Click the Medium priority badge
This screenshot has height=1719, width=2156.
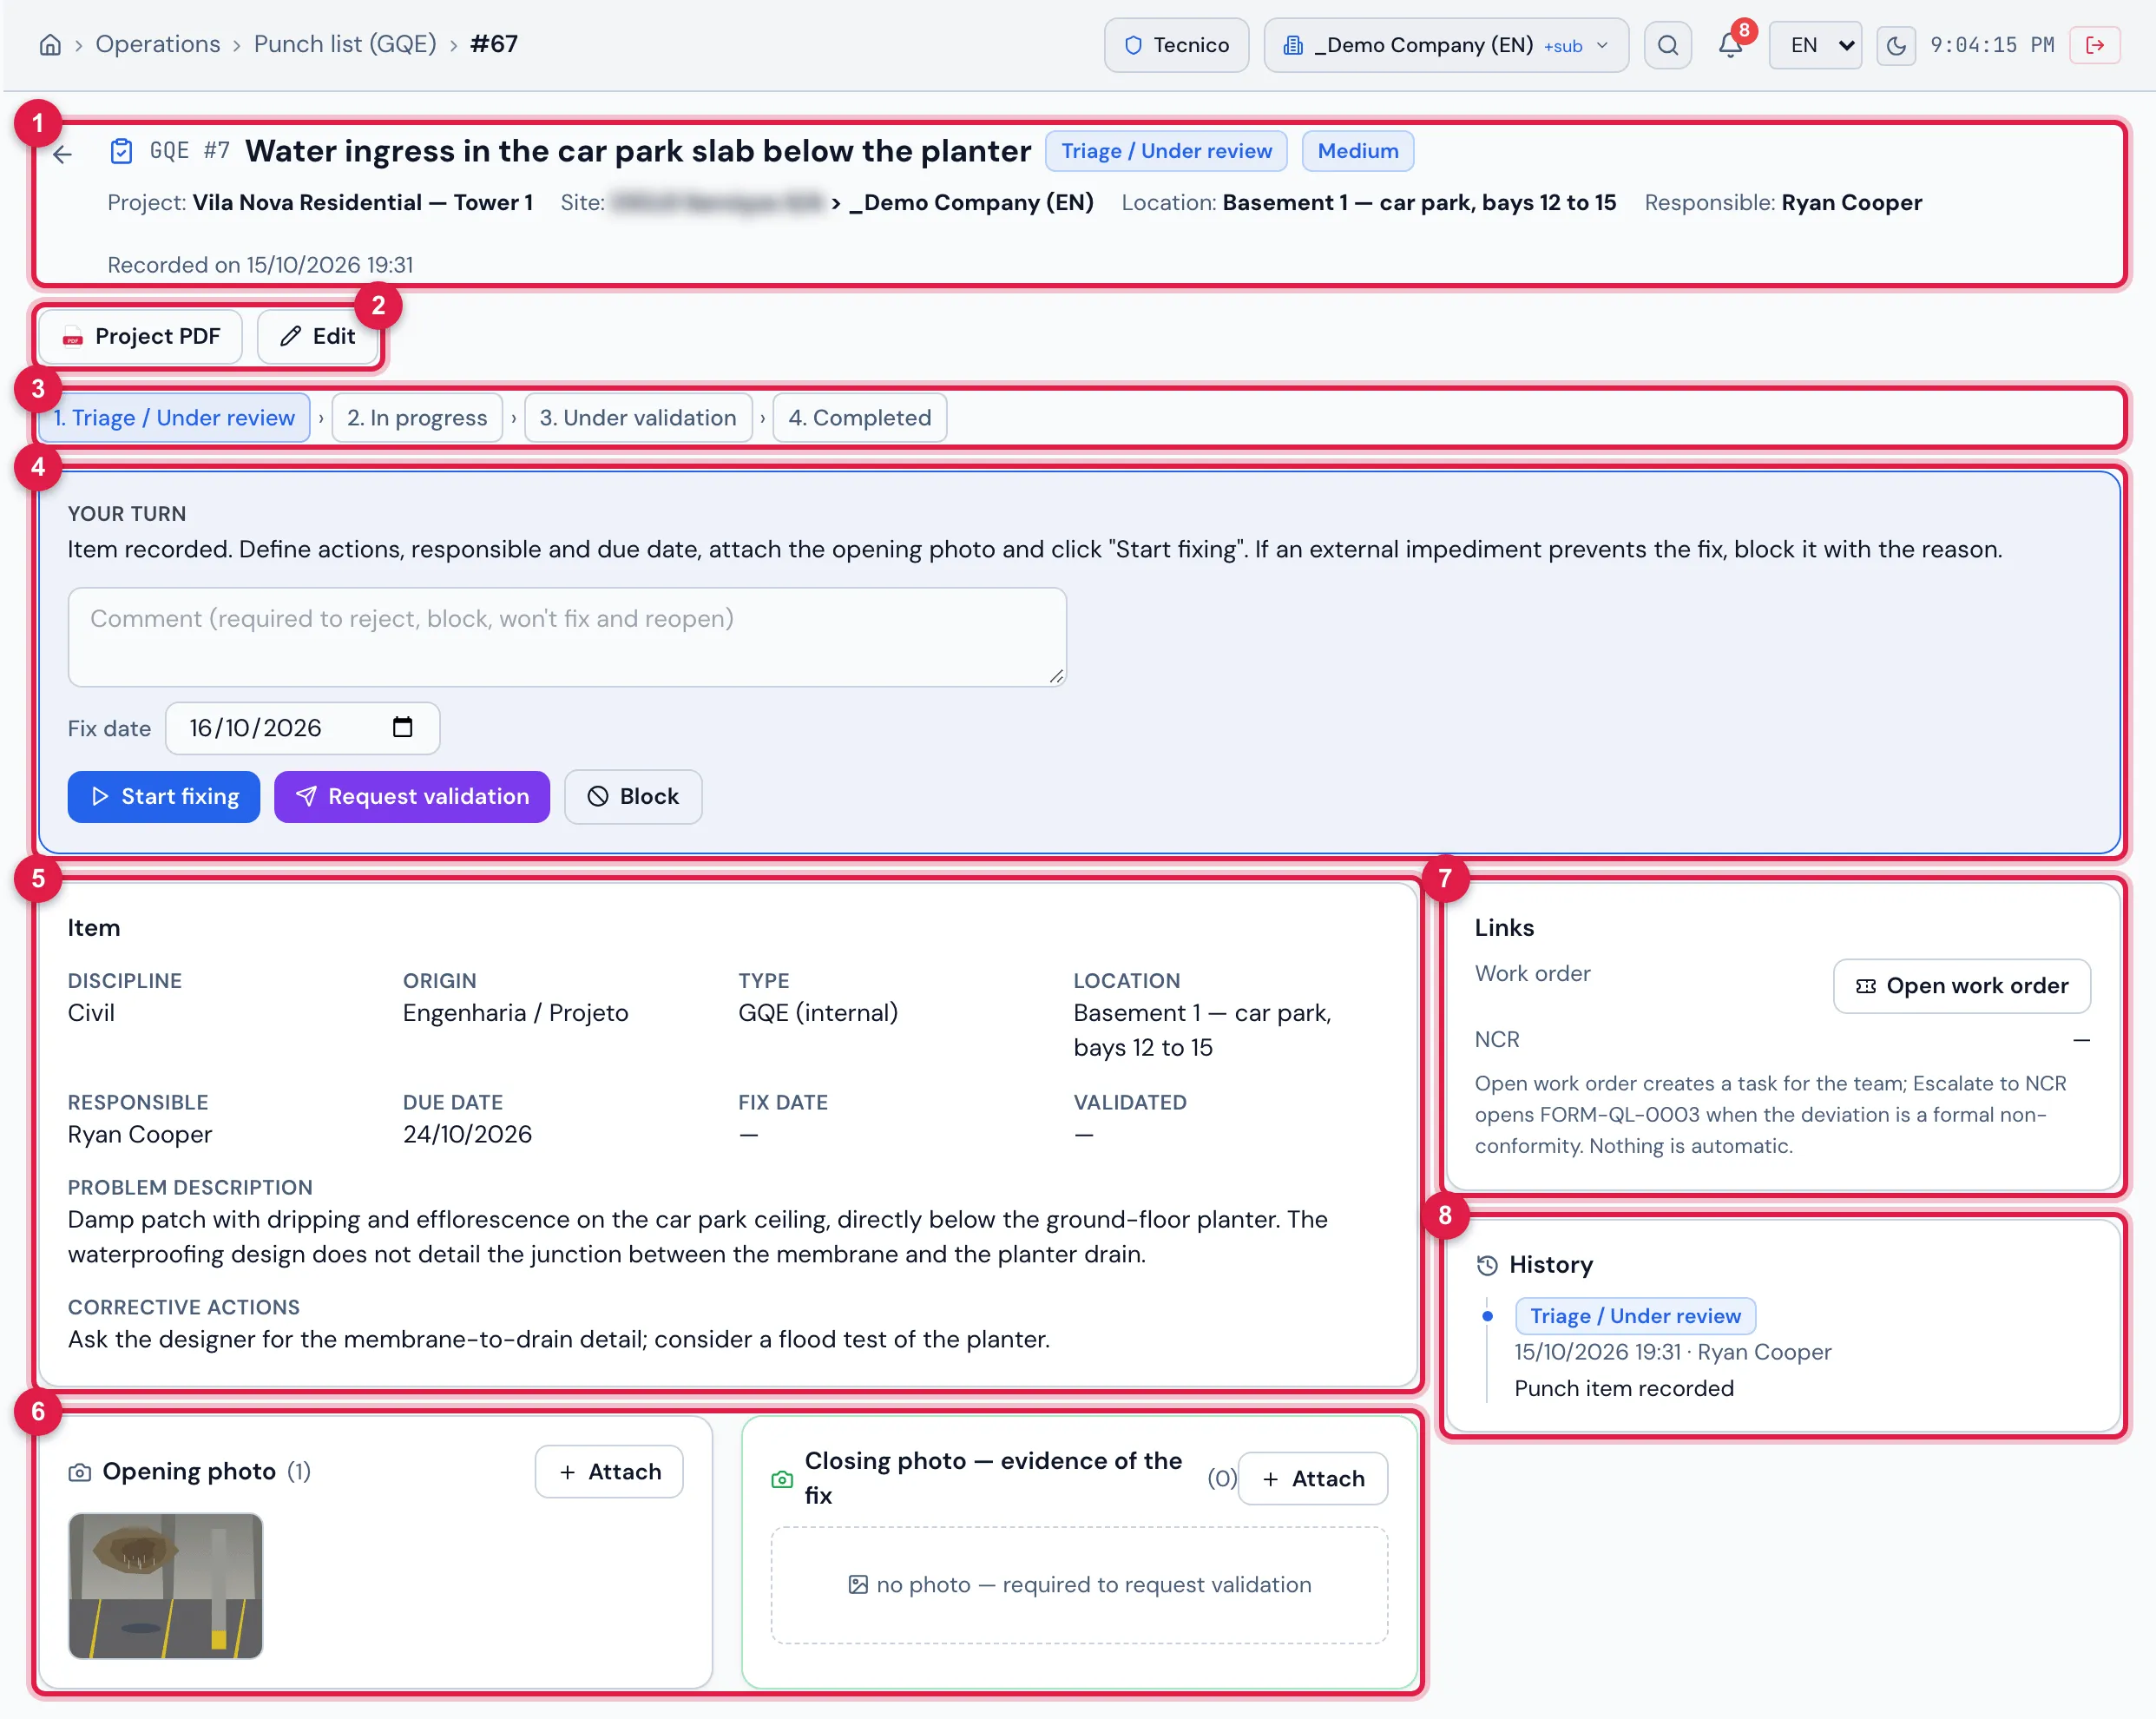coord(1358,151)
